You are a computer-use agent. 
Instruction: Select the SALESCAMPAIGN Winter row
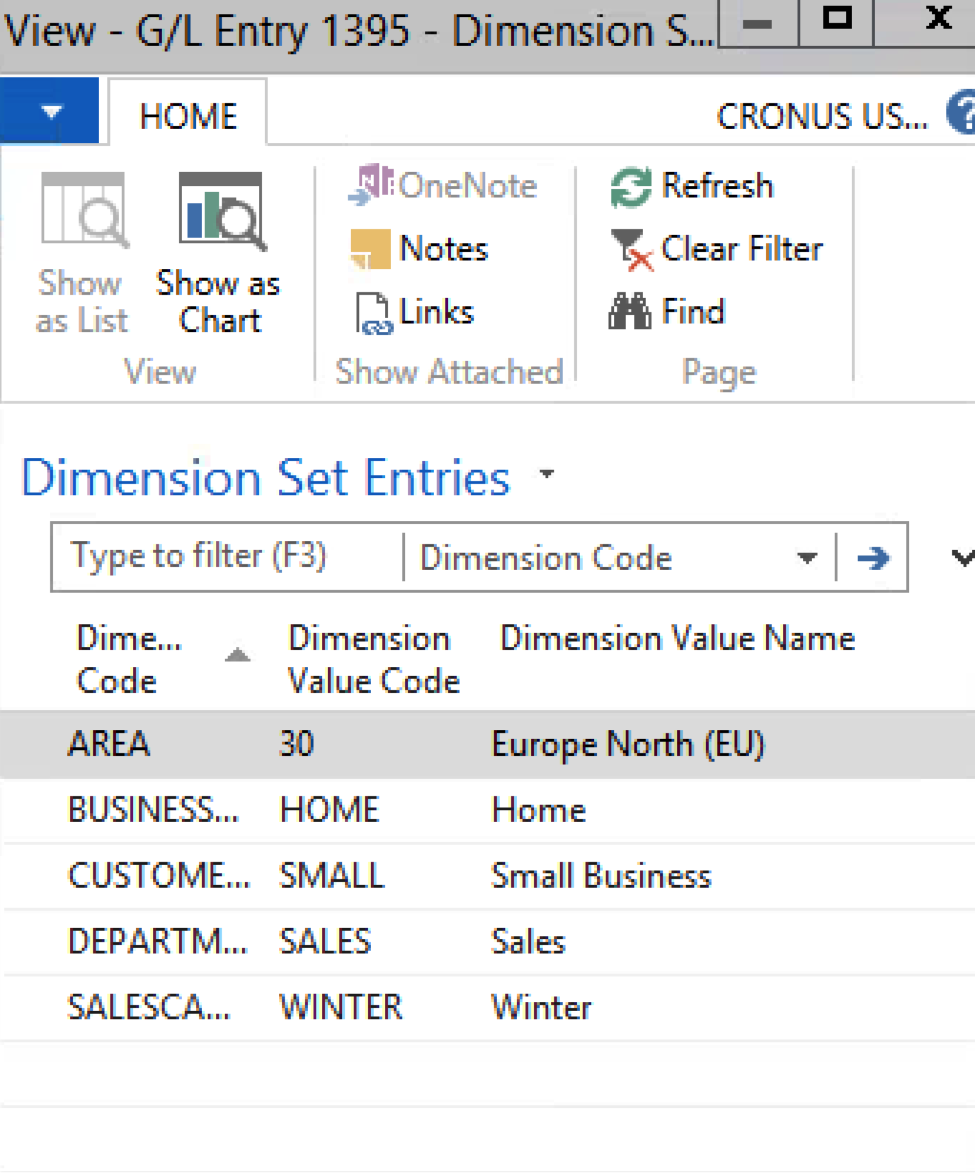click(487, 1007)
